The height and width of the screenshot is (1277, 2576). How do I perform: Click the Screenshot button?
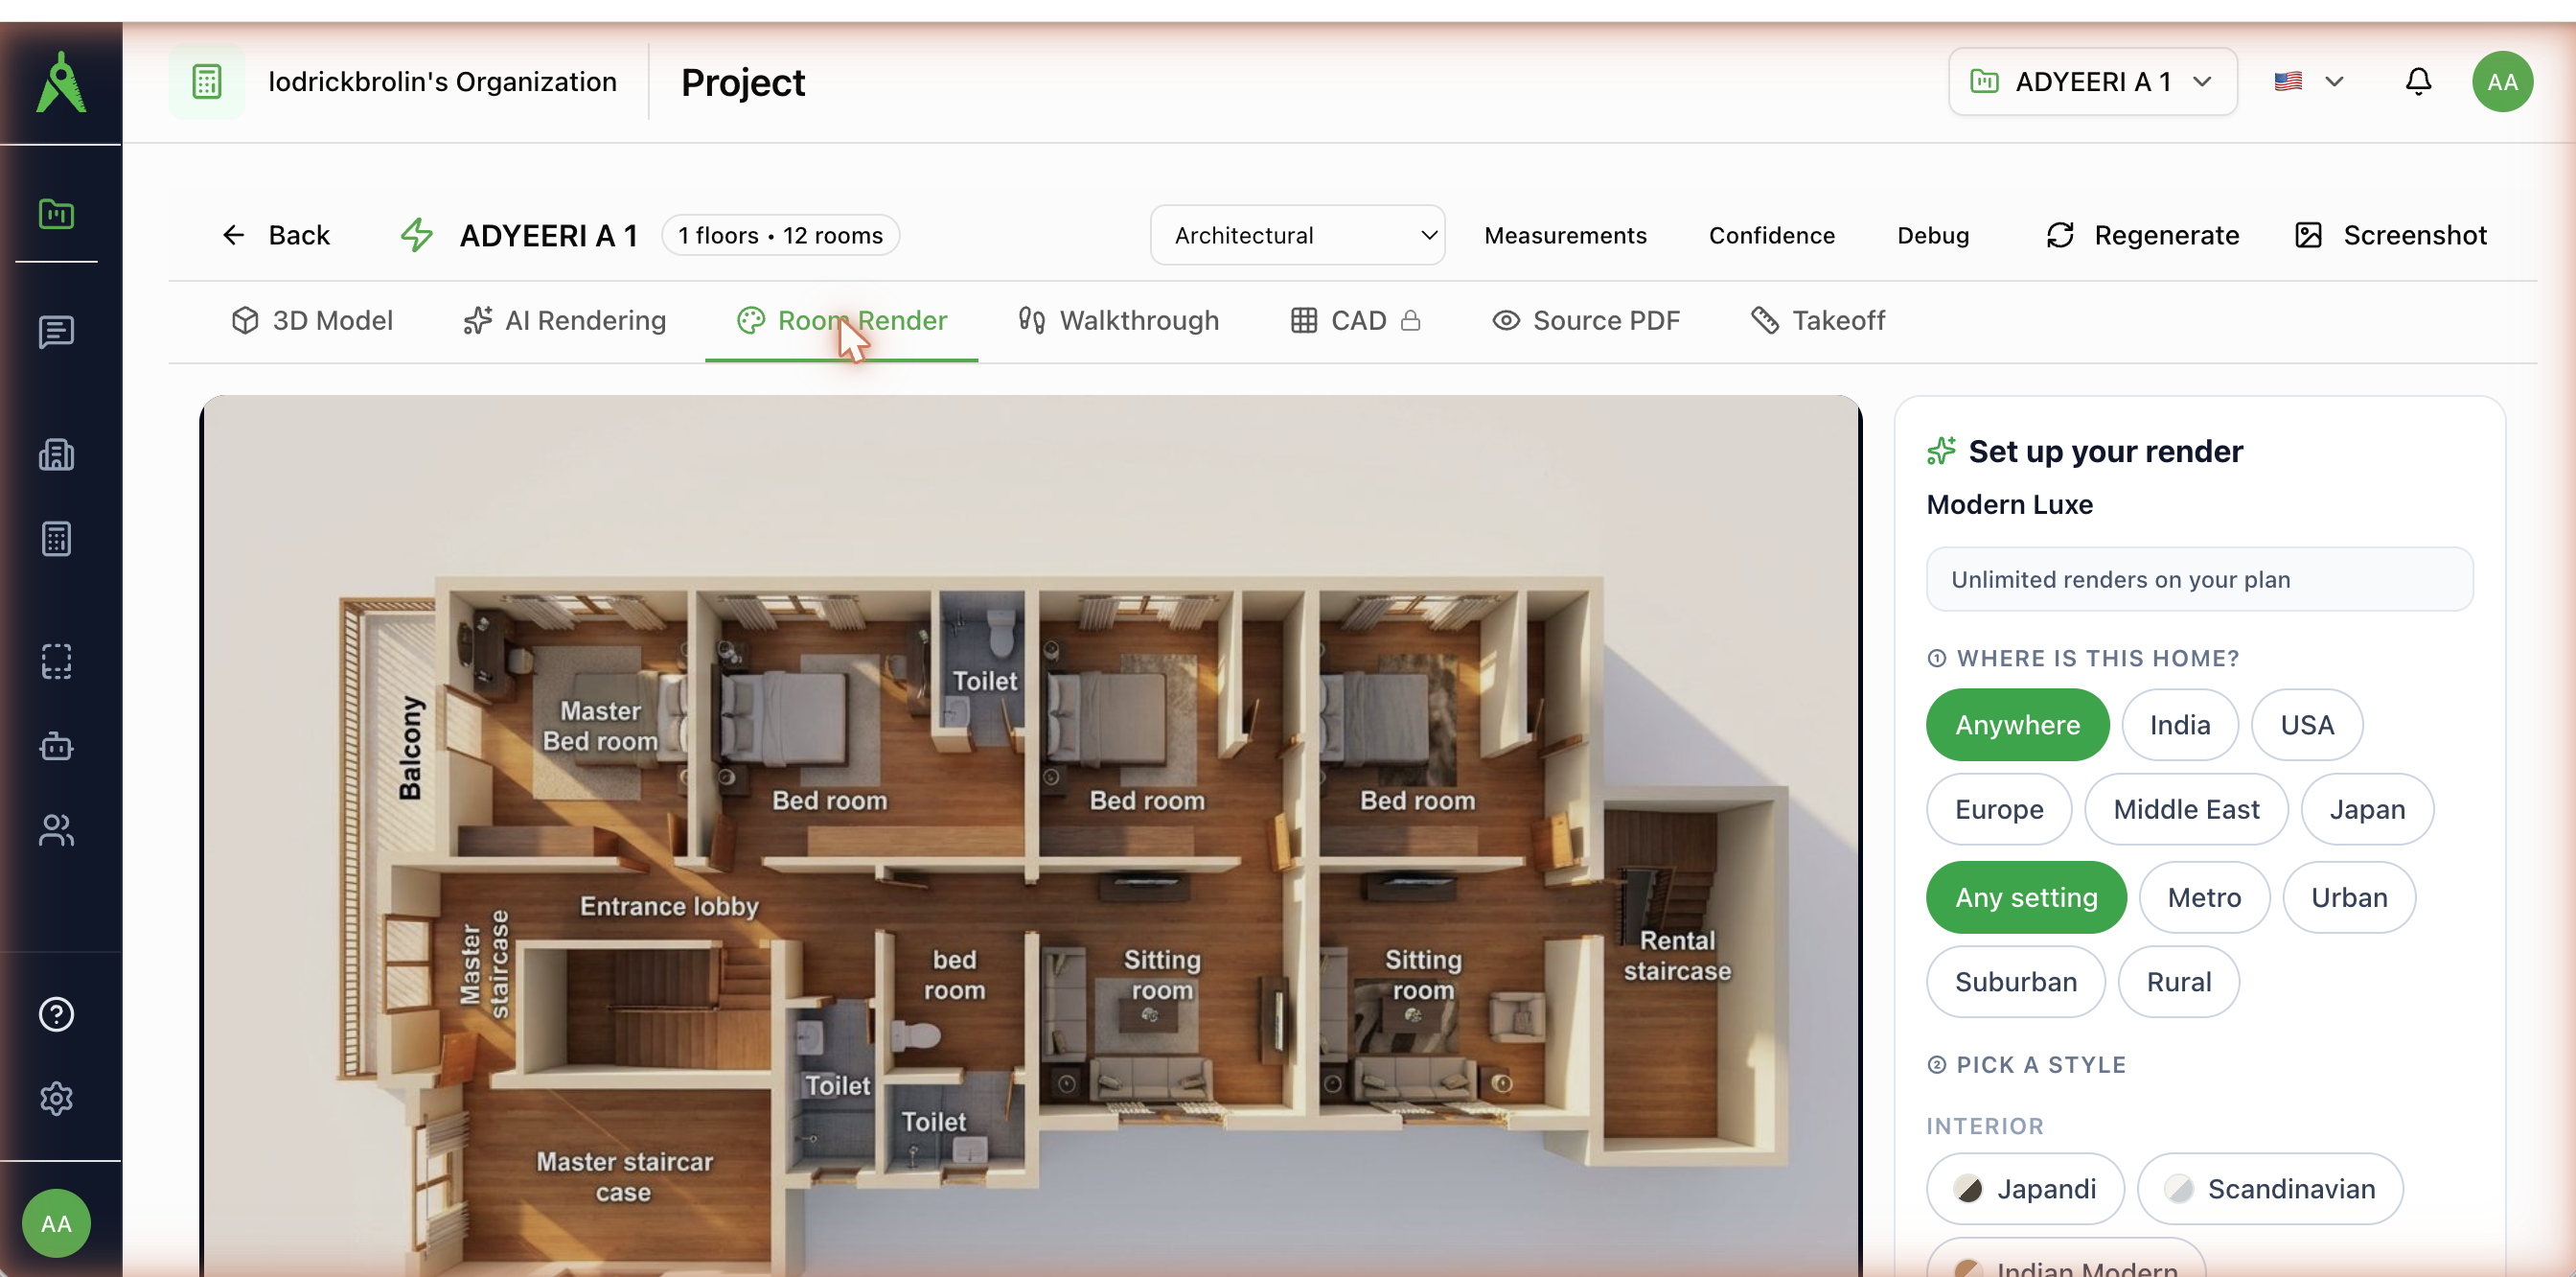[2390, 235]
